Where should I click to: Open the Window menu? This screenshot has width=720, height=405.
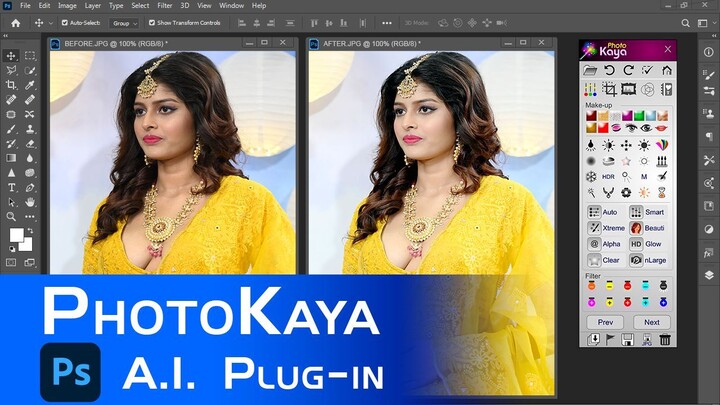[231, 6]
